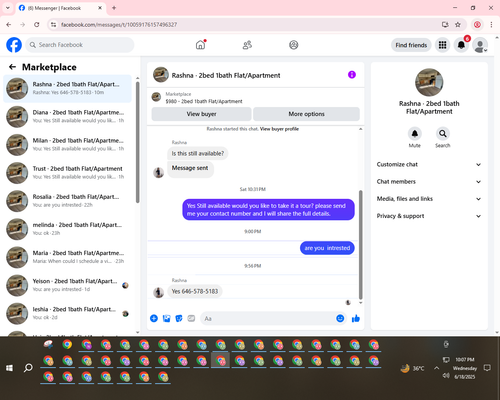Image resolution: width=500 pixels, height=400 pixels.
Task: Send a thumbs-up like
Action: tap(356, 318)
